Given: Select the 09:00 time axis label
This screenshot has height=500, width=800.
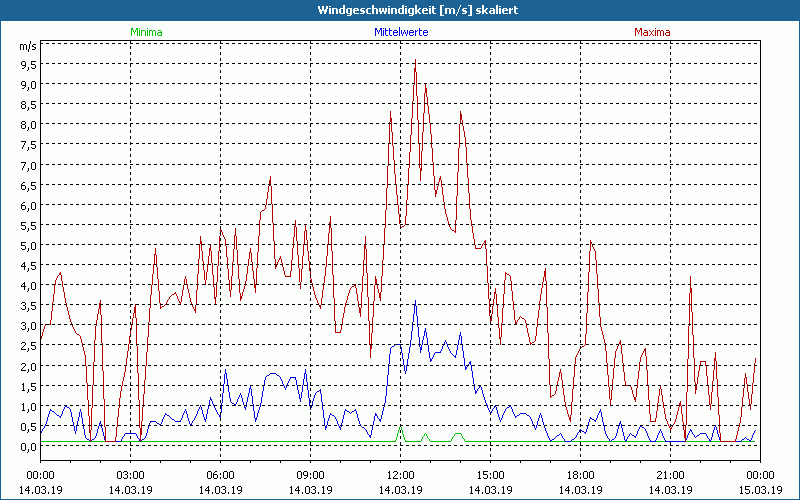Looking at the screenshot, I should 310,475.
